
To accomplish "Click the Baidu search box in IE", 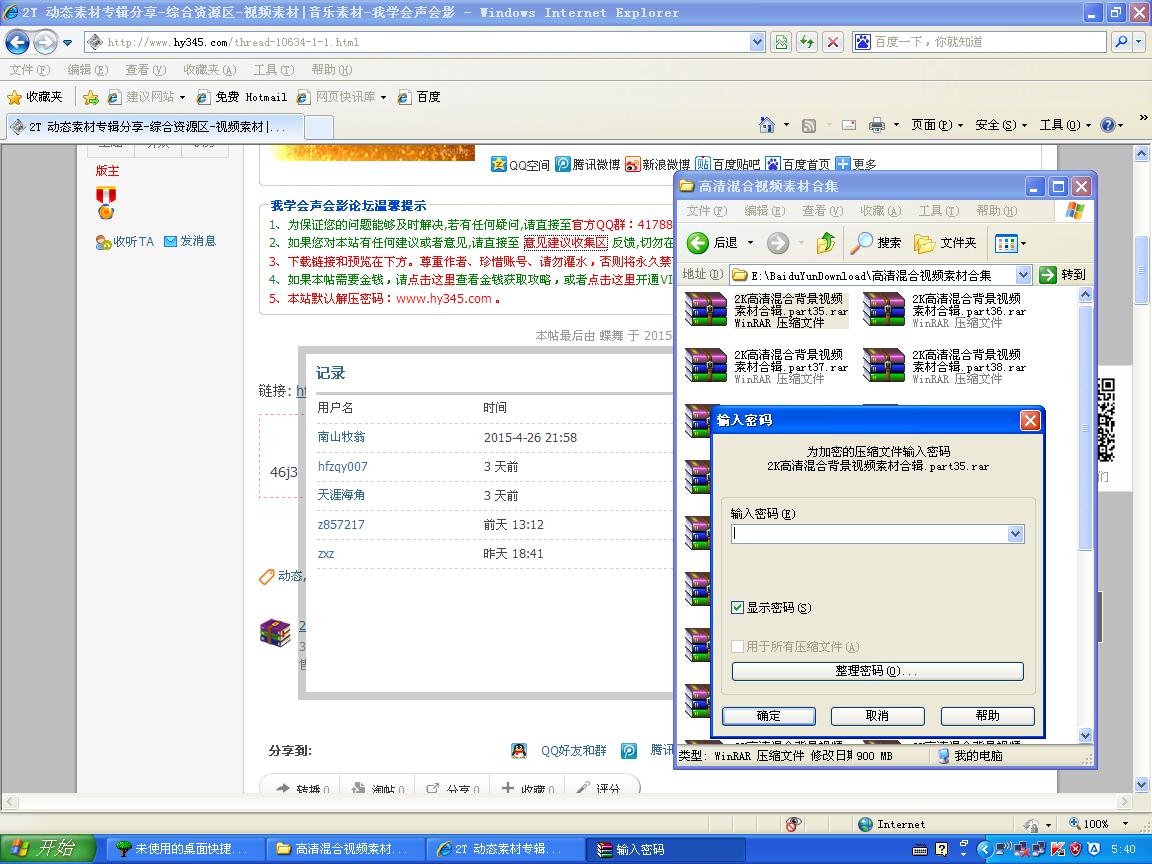I will point(979,42).
